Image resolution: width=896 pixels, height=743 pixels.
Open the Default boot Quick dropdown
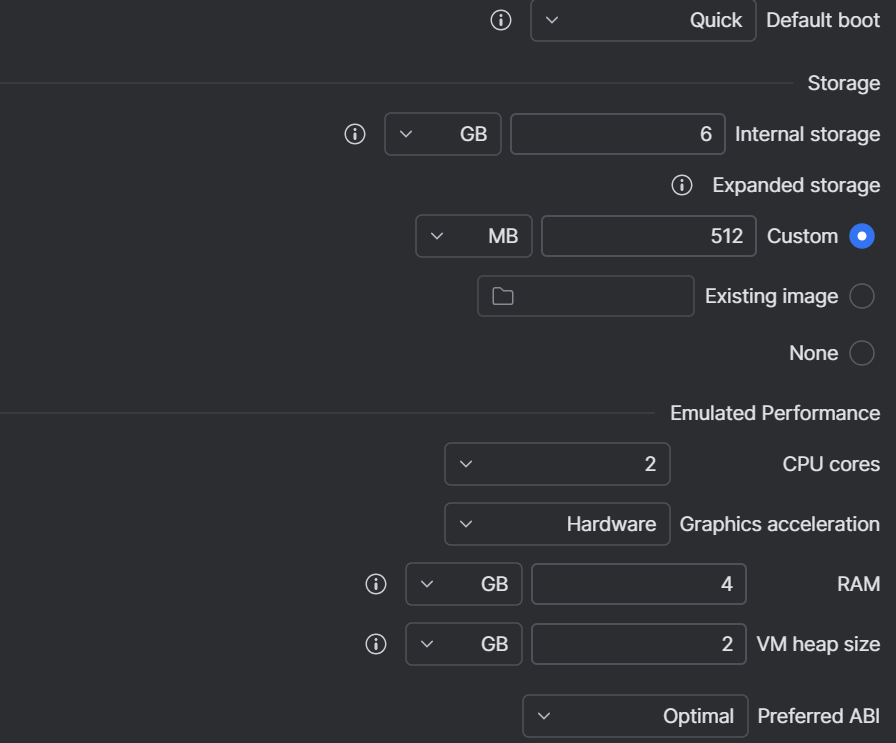[x=643, y=20]
